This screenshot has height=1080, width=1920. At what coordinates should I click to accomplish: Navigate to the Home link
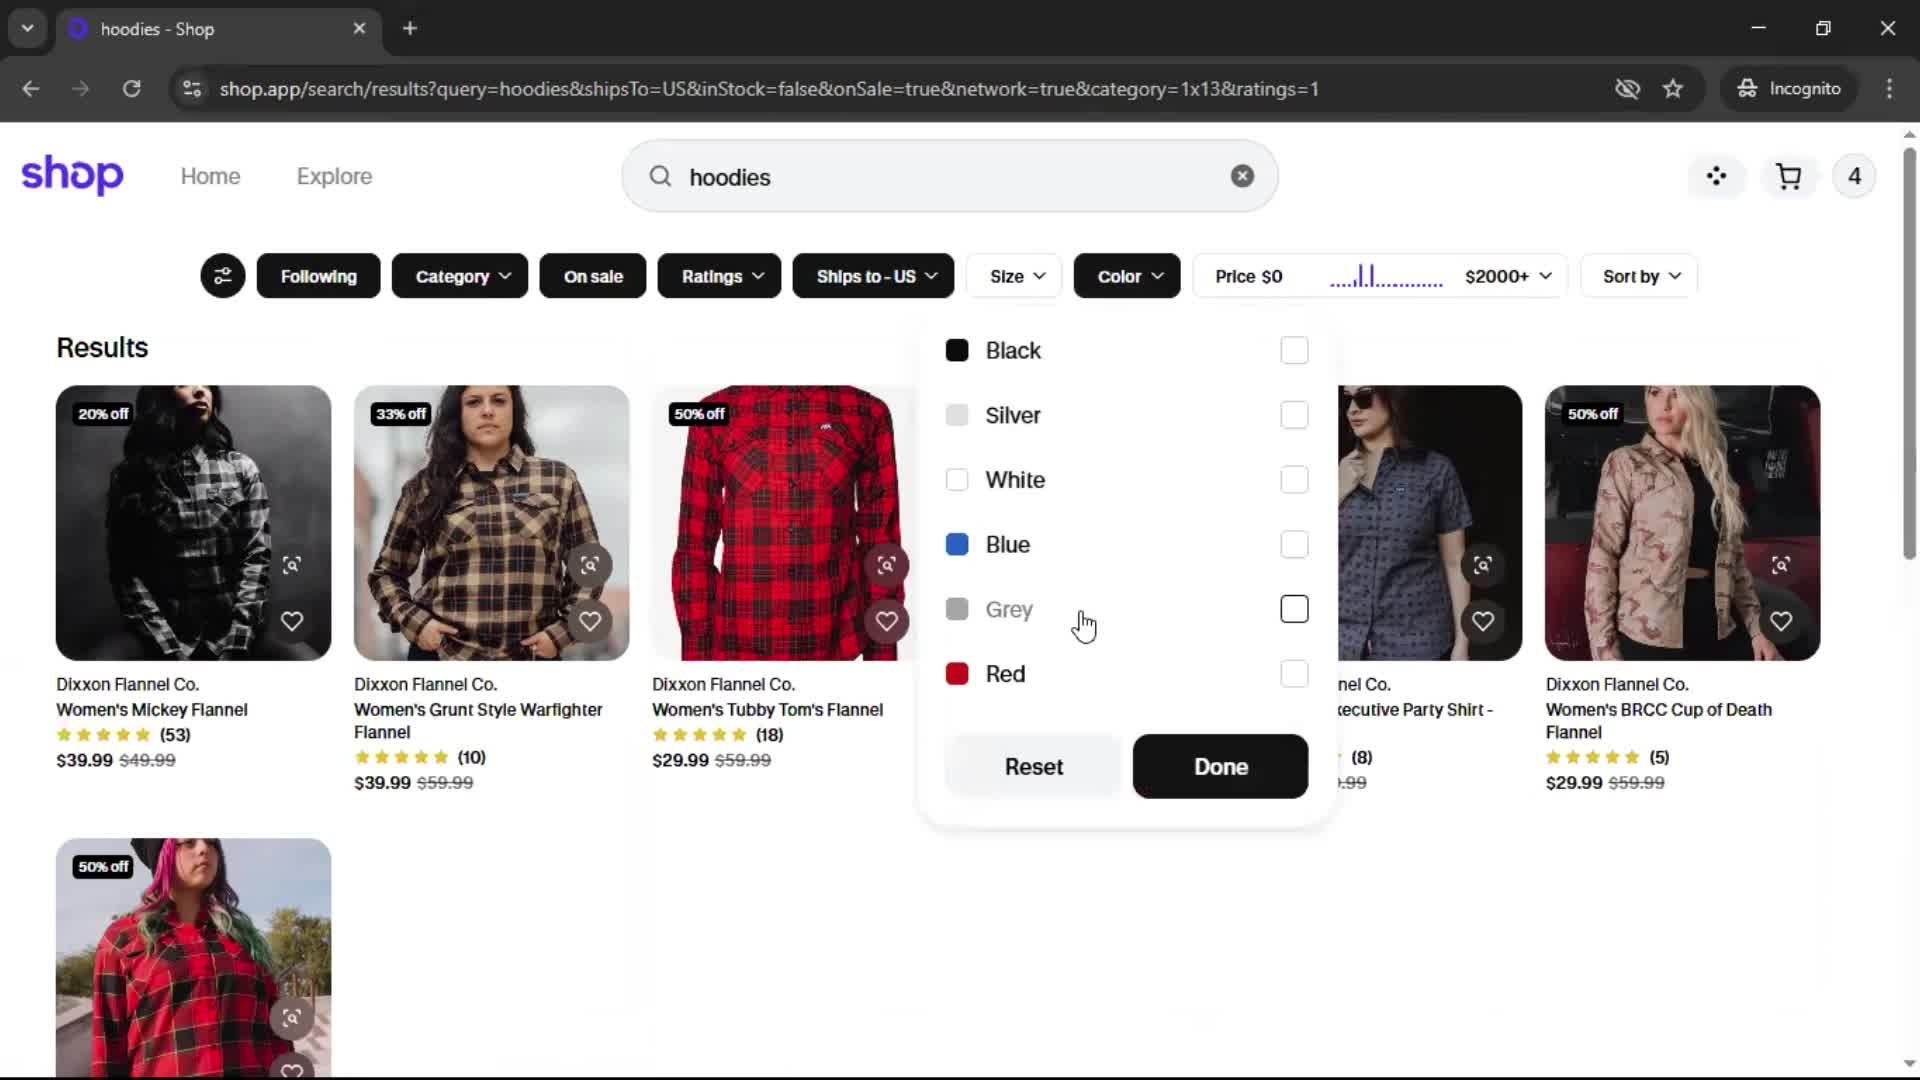coord(210,177)
